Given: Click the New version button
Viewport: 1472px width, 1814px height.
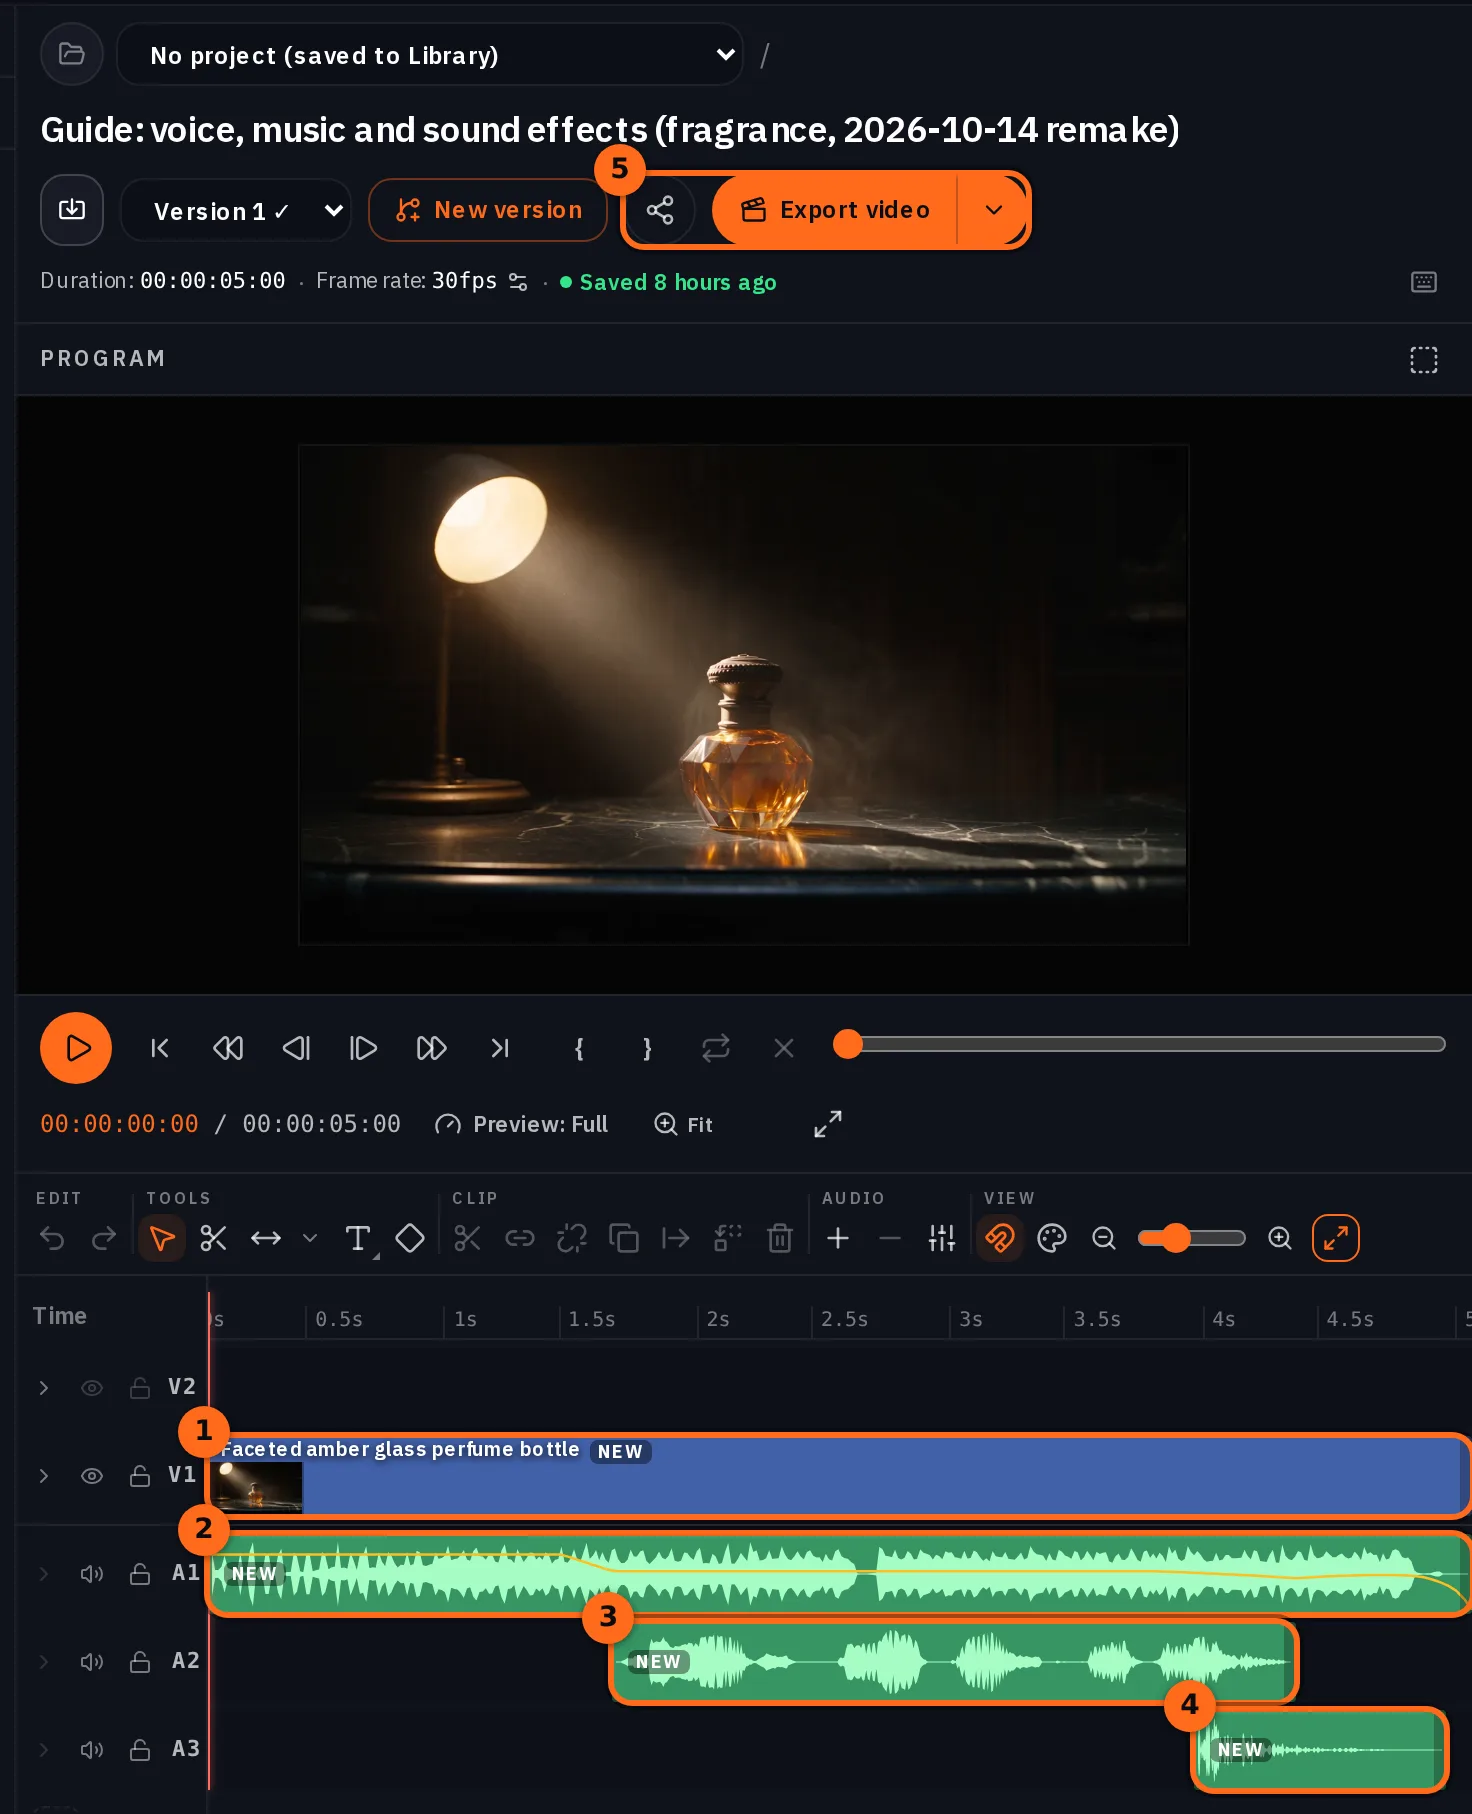Looking at the screenshot, I should [488, 210].
